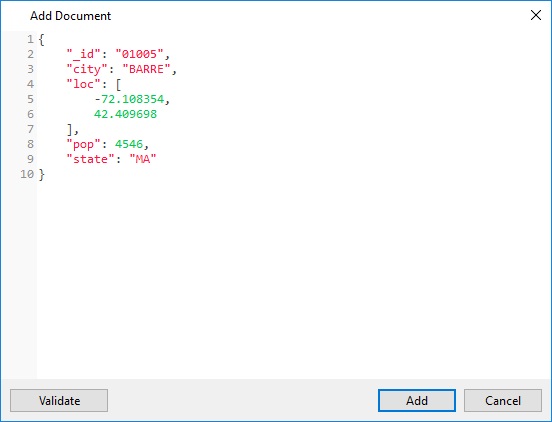Image resolution: width=552 pixels, height=422 pixels.
Task: Click the pop value 4546
Action: pos(129,144)
